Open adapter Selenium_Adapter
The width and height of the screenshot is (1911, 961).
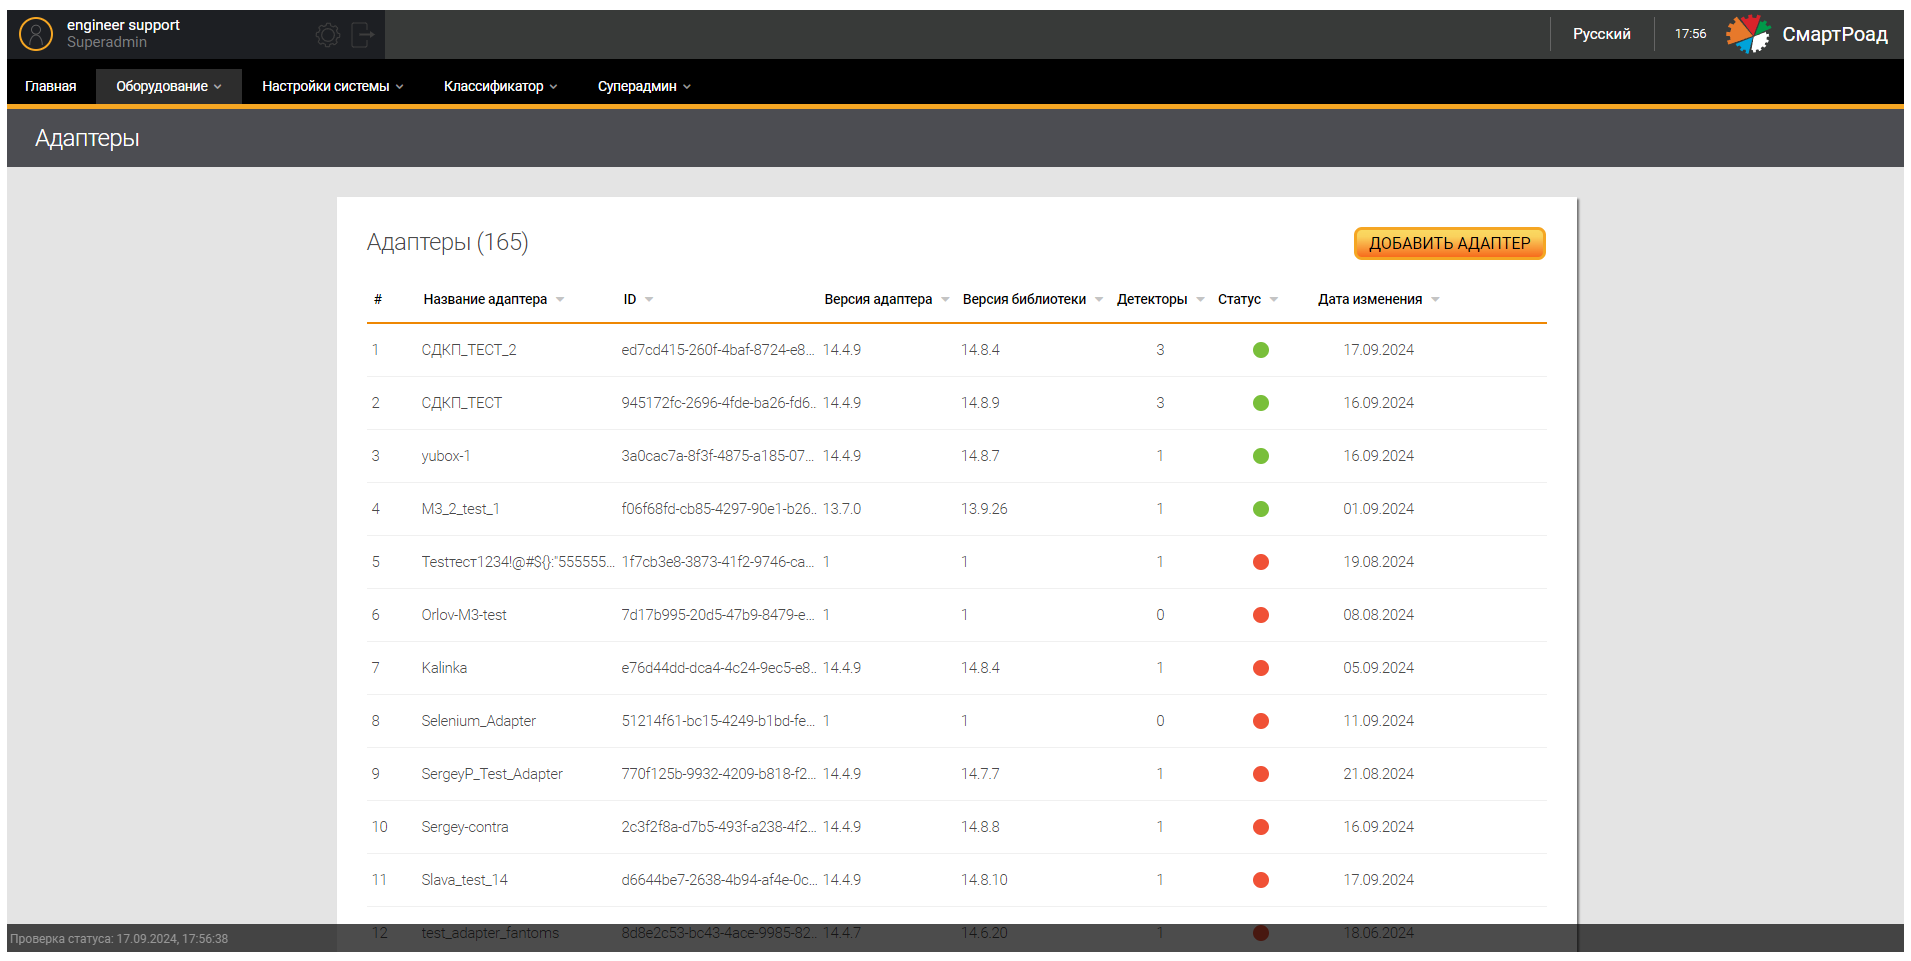(x=479, y=721)
